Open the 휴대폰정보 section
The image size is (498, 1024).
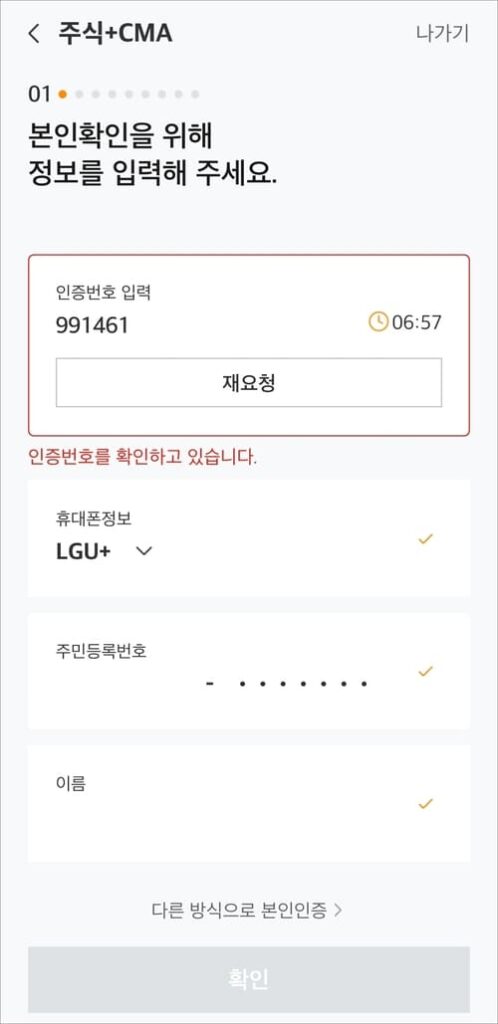click(x=249, y=538)
